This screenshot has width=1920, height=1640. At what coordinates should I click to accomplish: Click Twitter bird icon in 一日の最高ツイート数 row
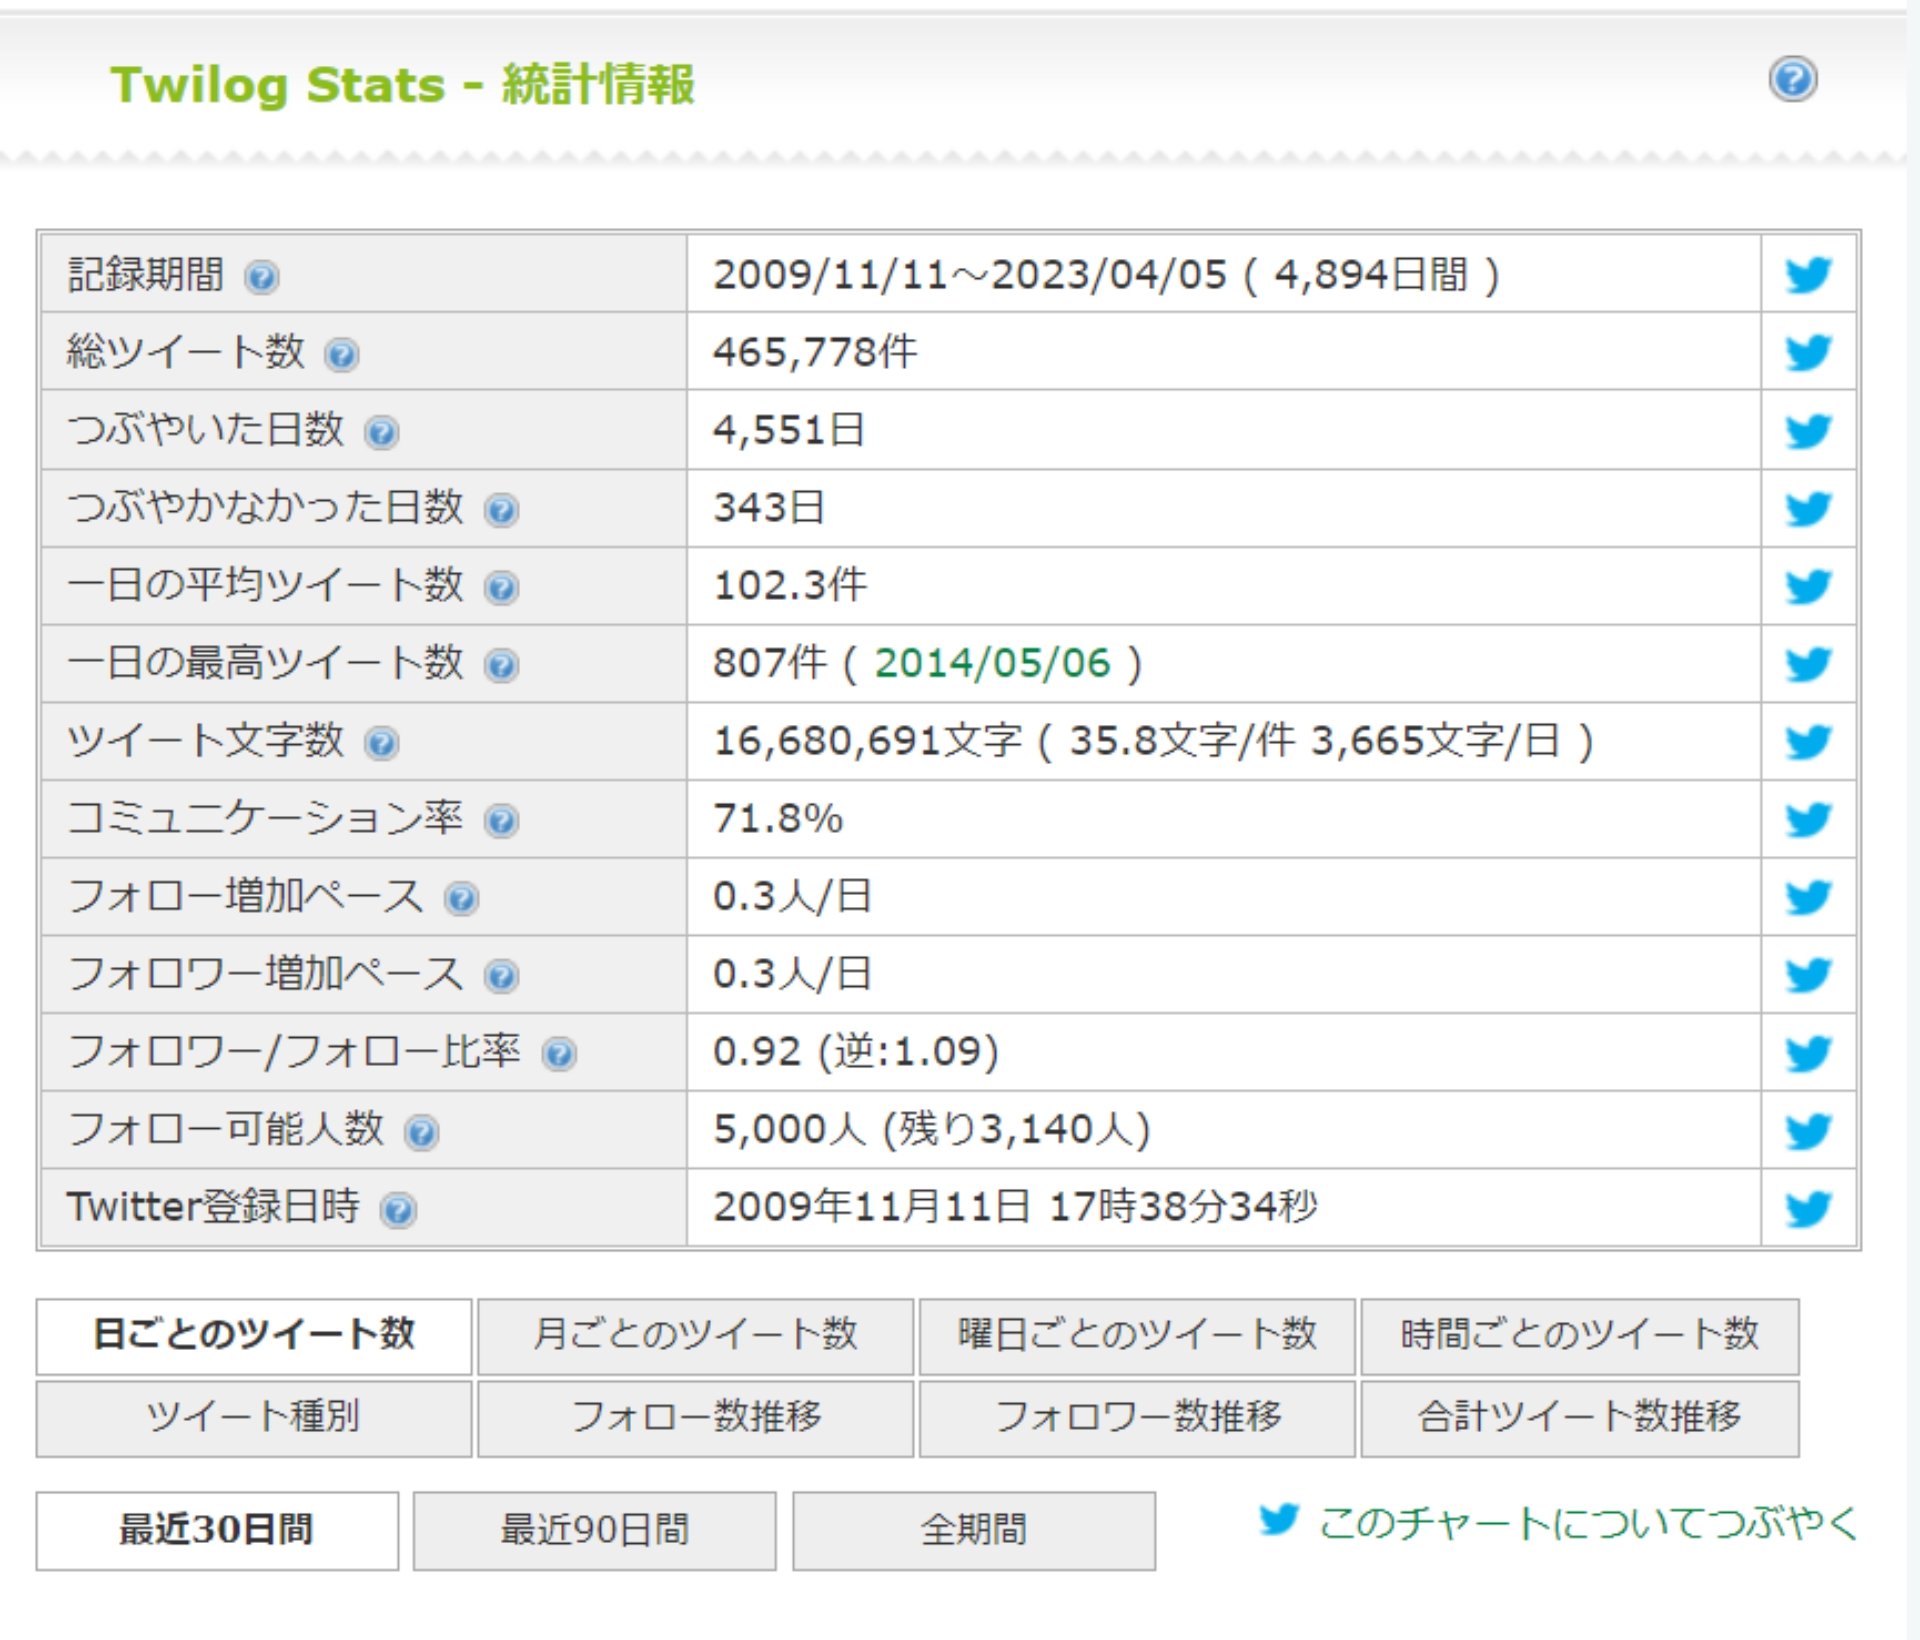tap(1808, 664)
